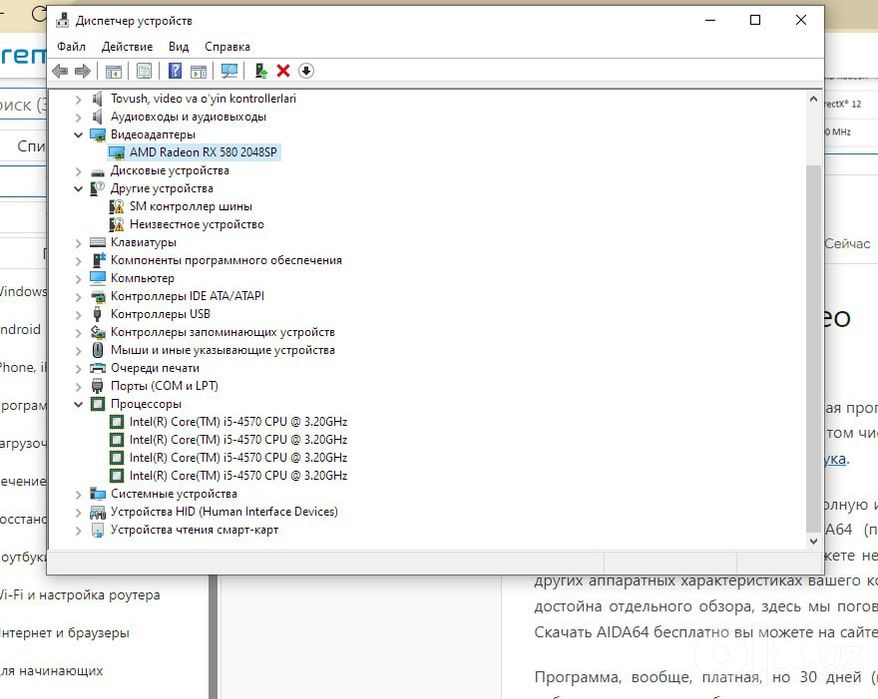Image resolution: width=878 pixels, height=699 pixels.
Task: Expand the Системные устройства category
Action: click(x=78, y=495)
